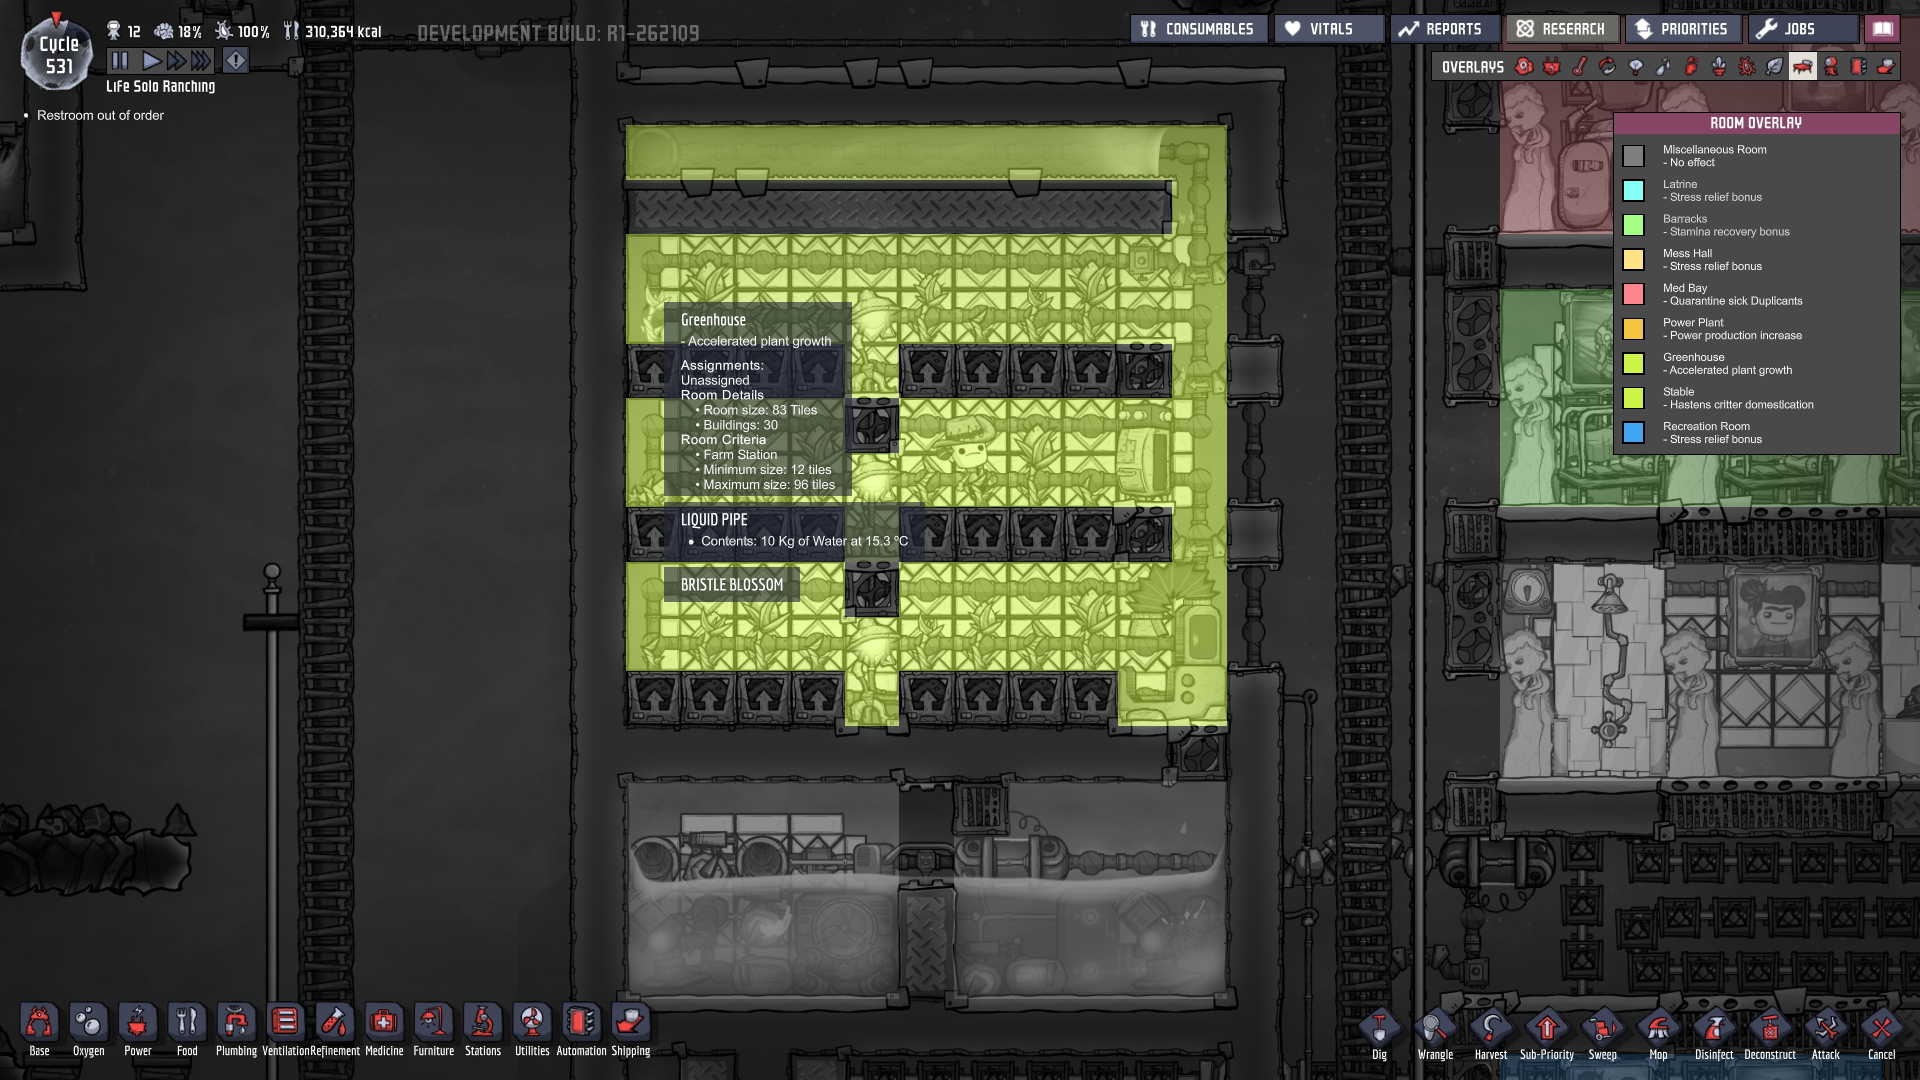
Task: Click the Priorities button
Action: 1682,29
